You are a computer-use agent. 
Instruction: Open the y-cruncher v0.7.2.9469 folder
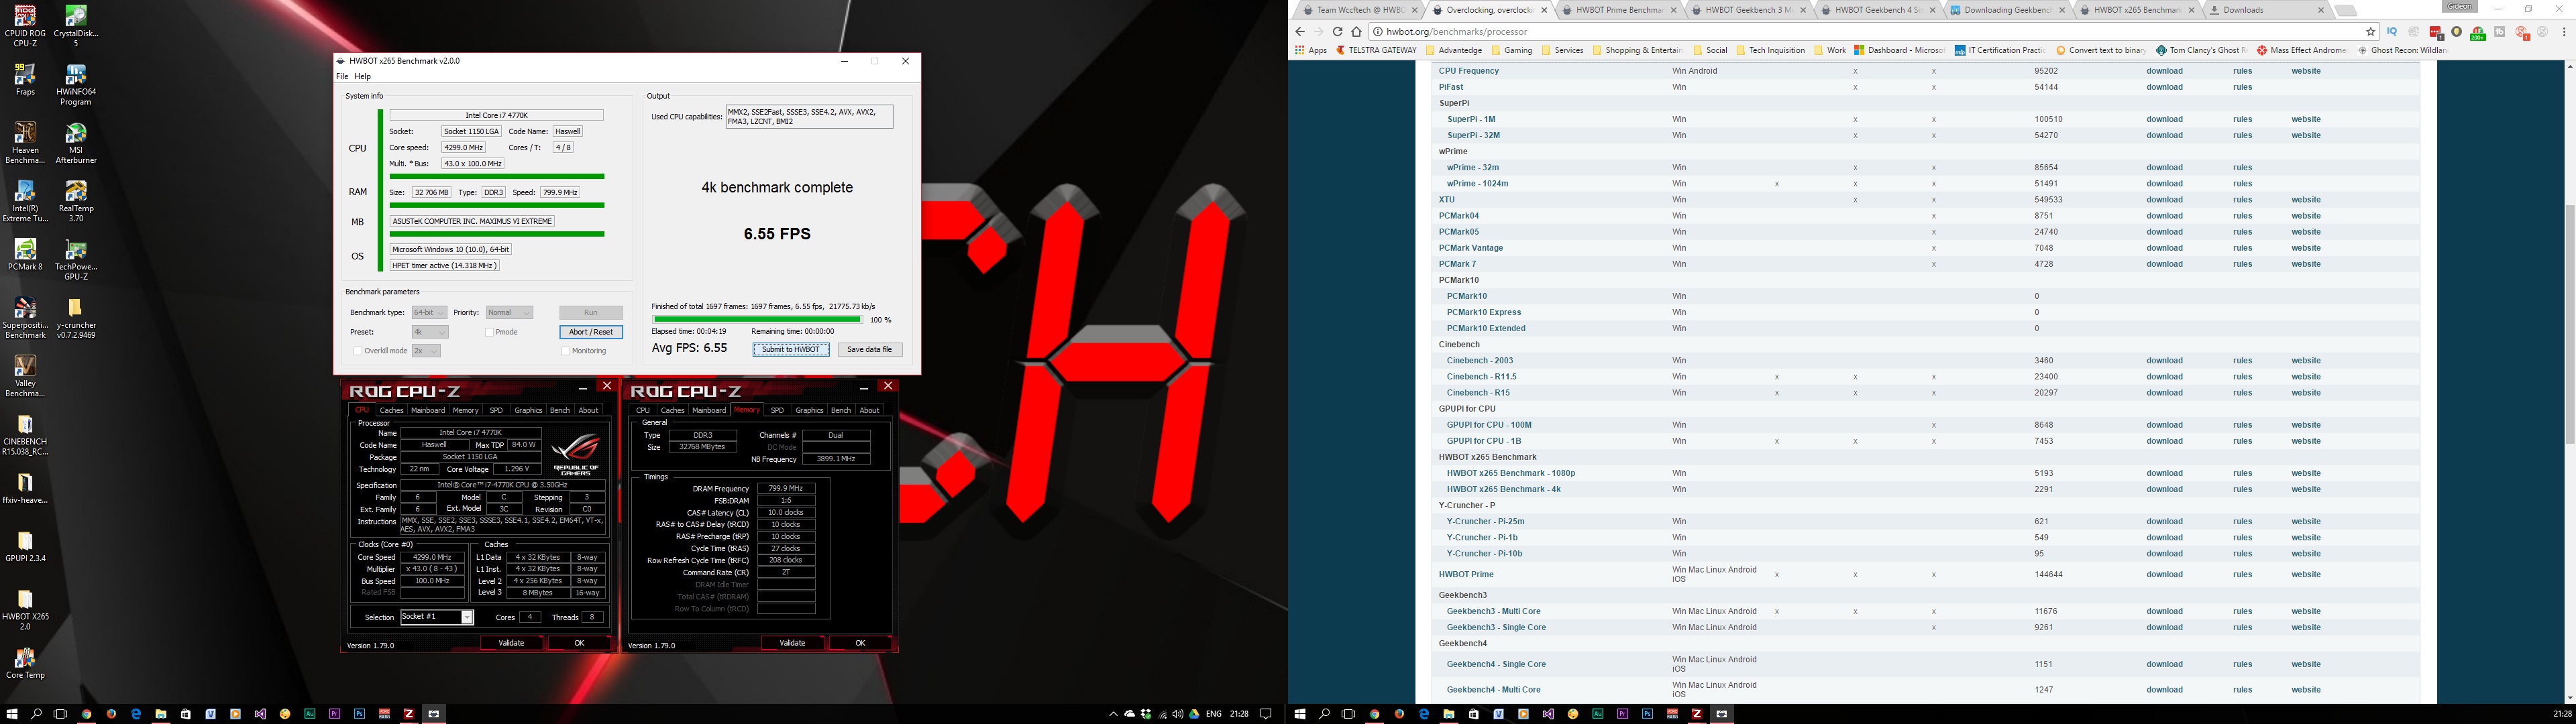point(75,317)
